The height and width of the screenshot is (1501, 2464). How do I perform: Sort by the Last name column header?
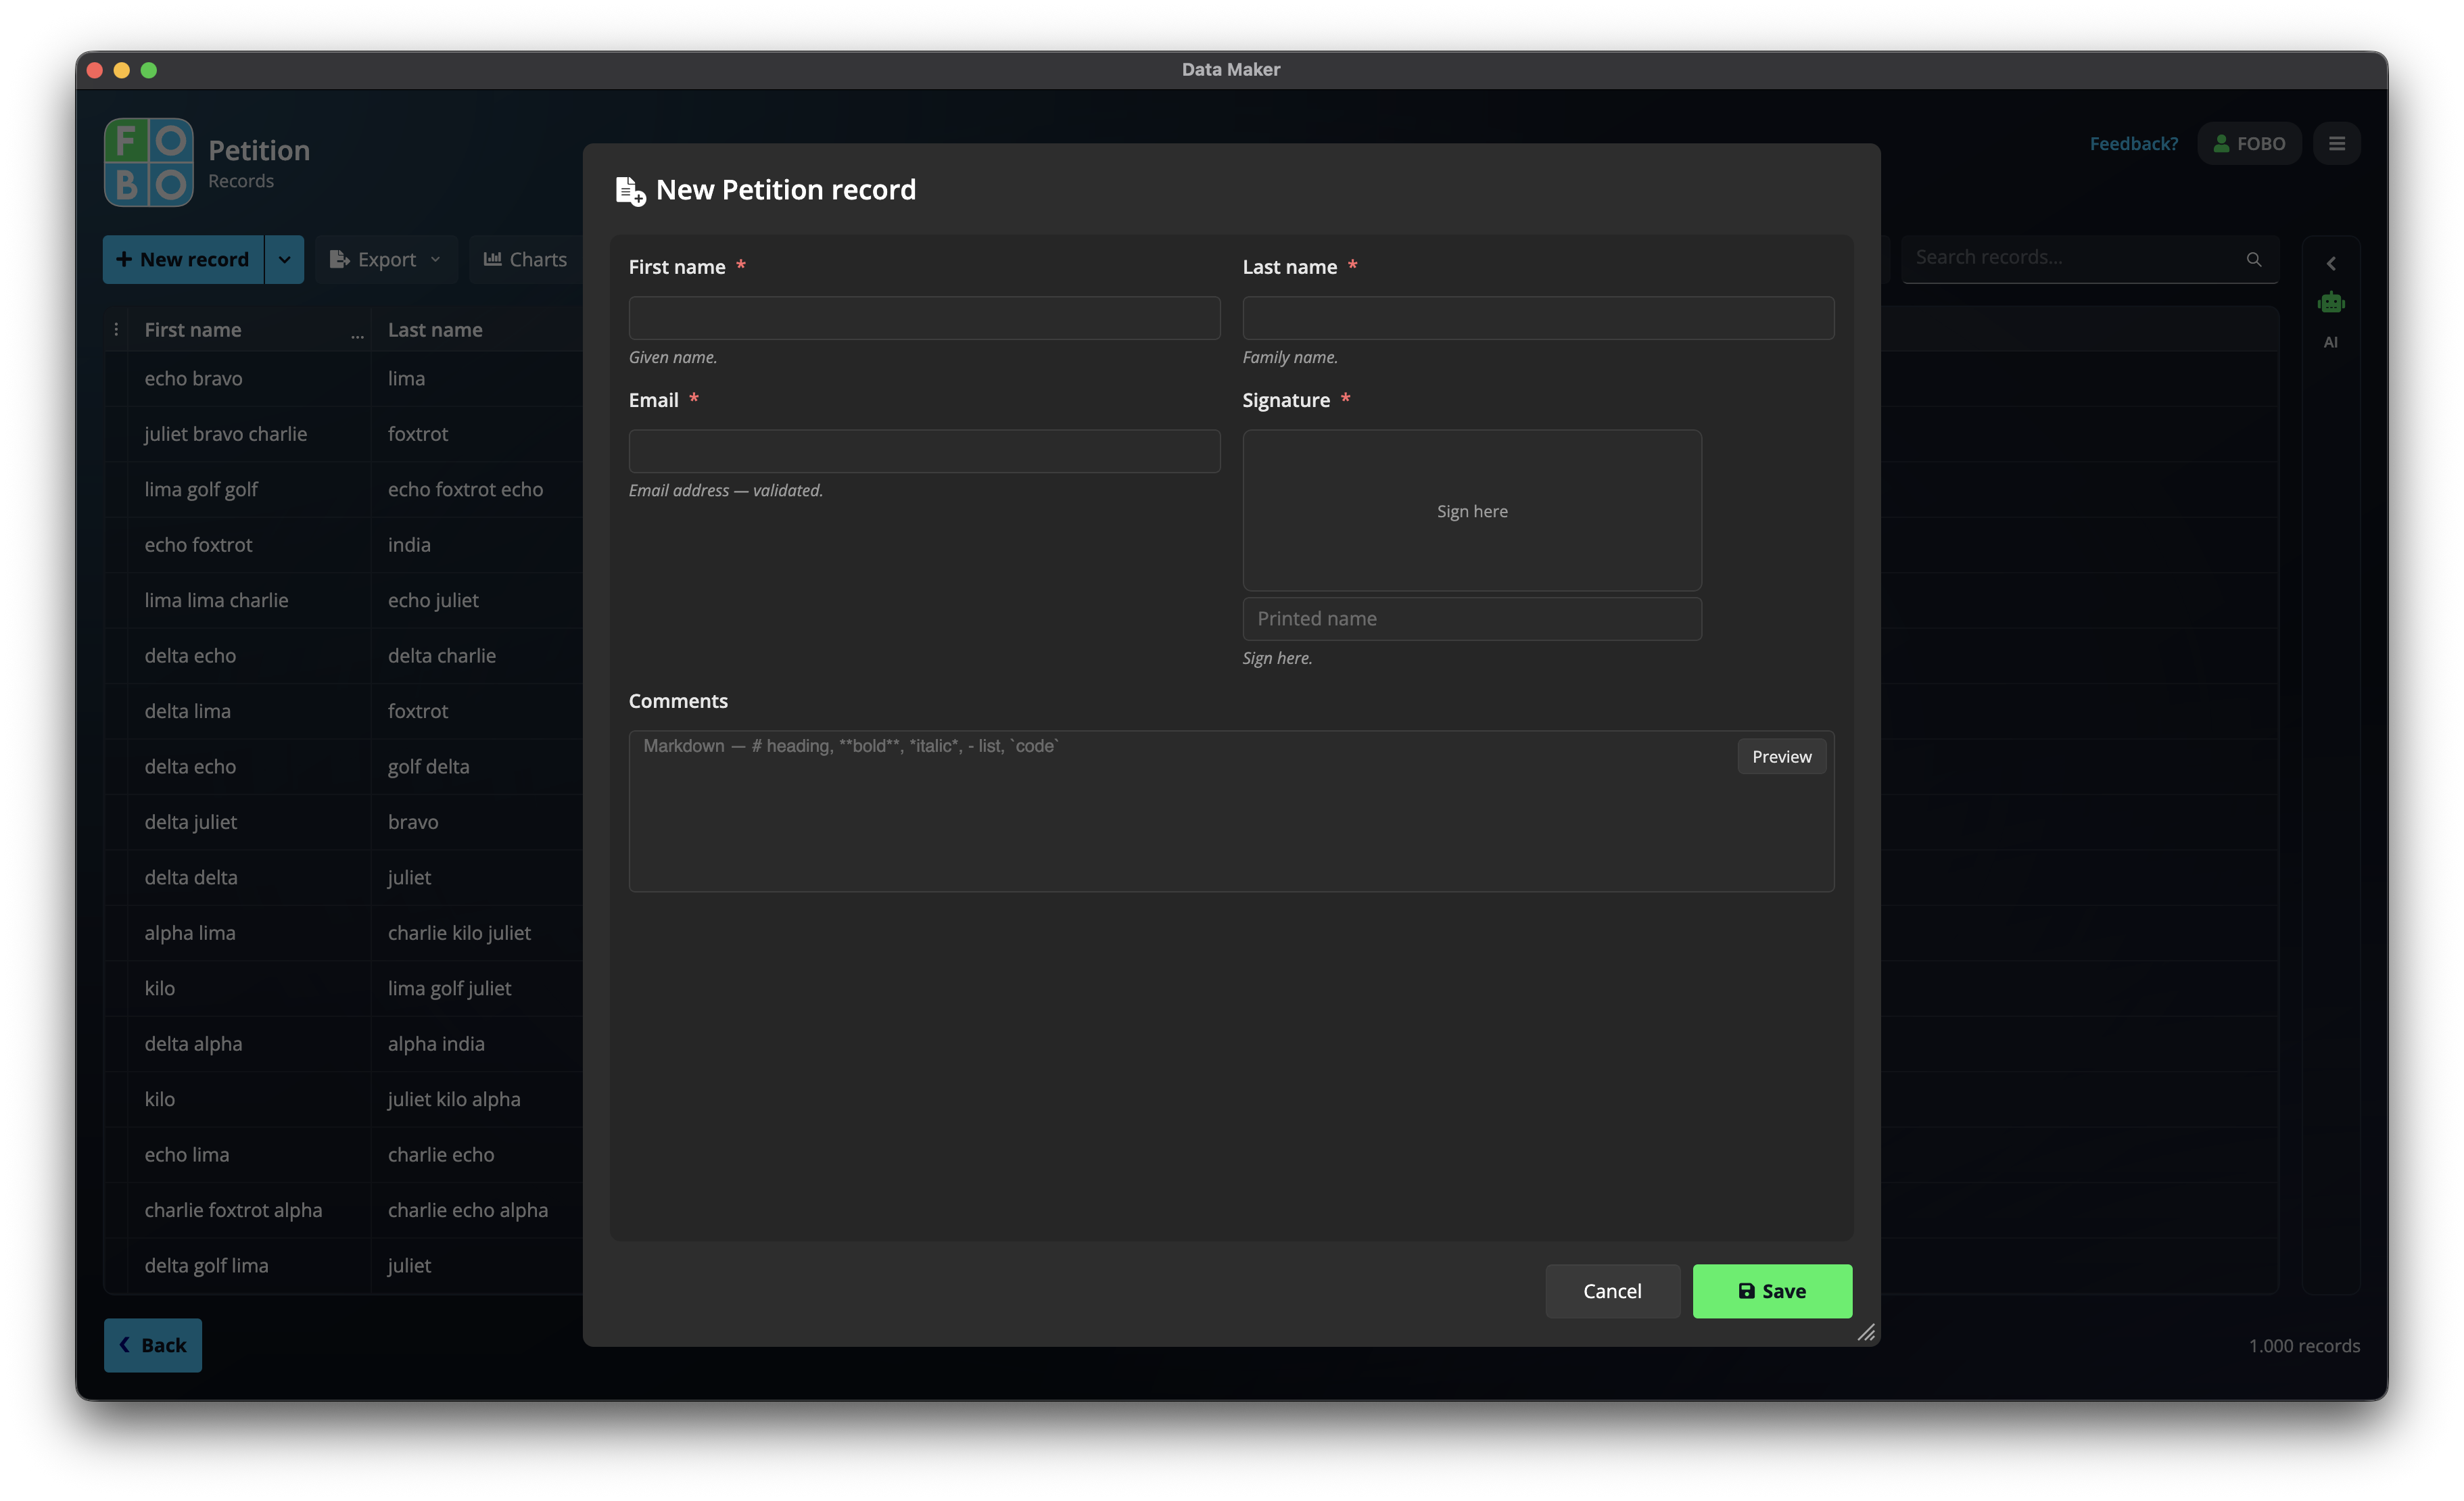click(435, 330)
